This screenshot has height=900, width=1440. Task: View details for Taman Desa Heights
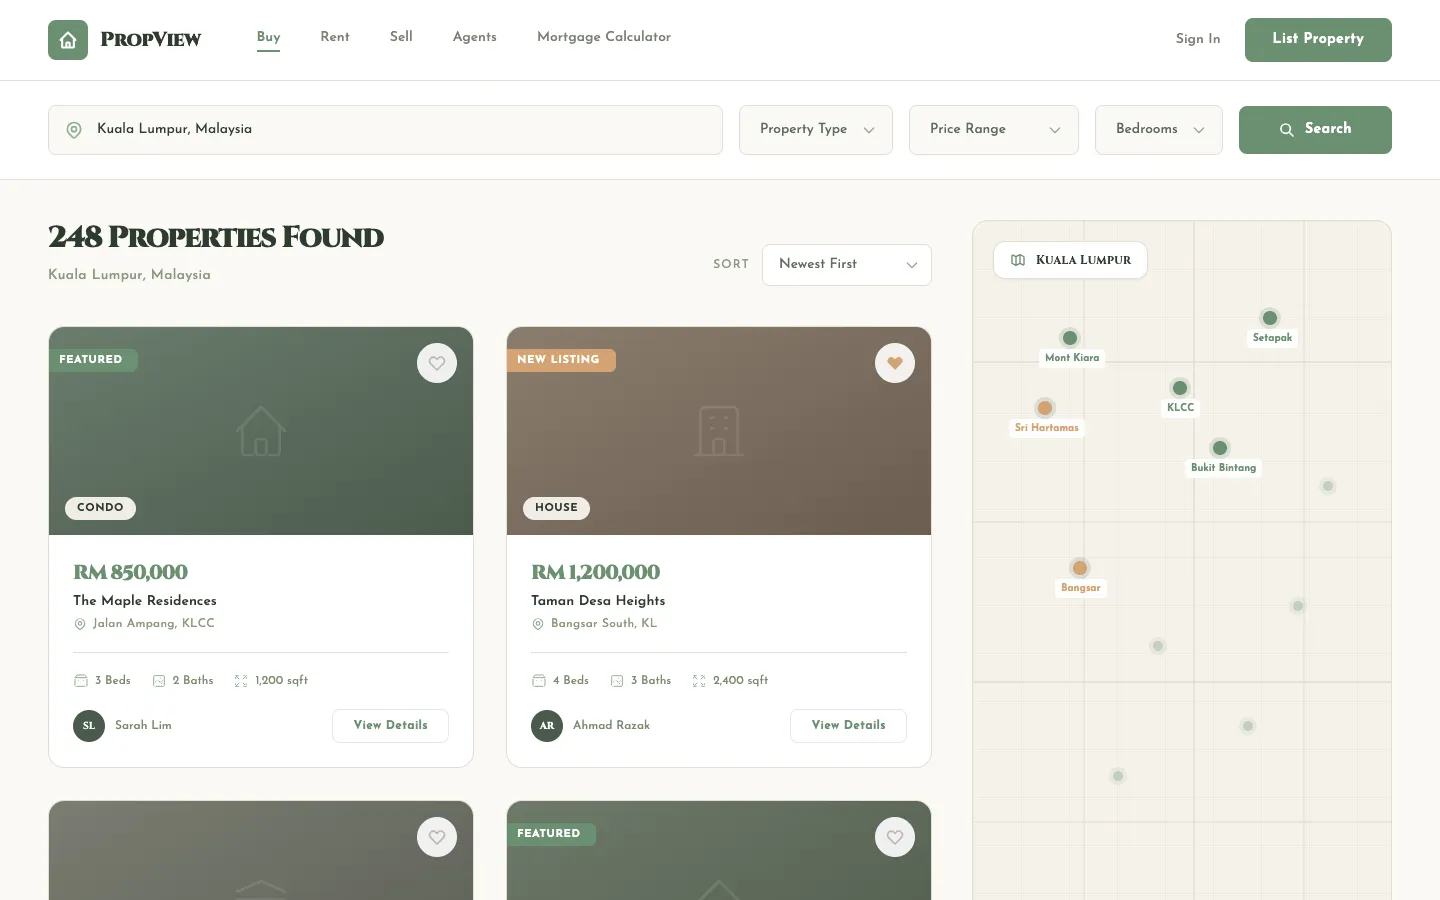[x=848, y=726]
